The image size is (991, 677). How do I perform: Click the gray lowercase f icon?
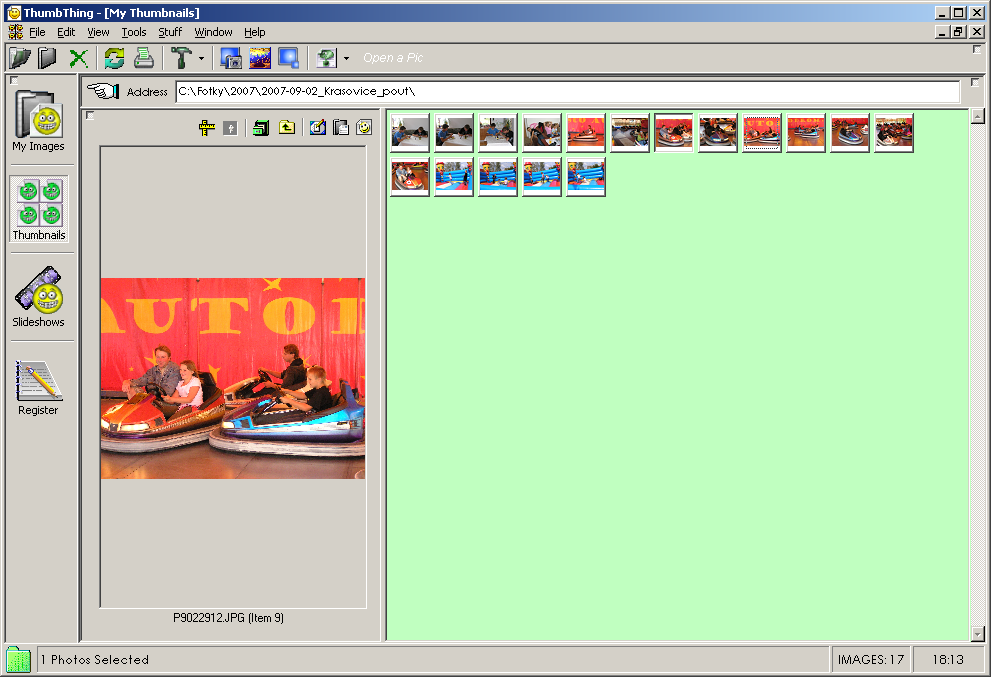pos(231,128)
